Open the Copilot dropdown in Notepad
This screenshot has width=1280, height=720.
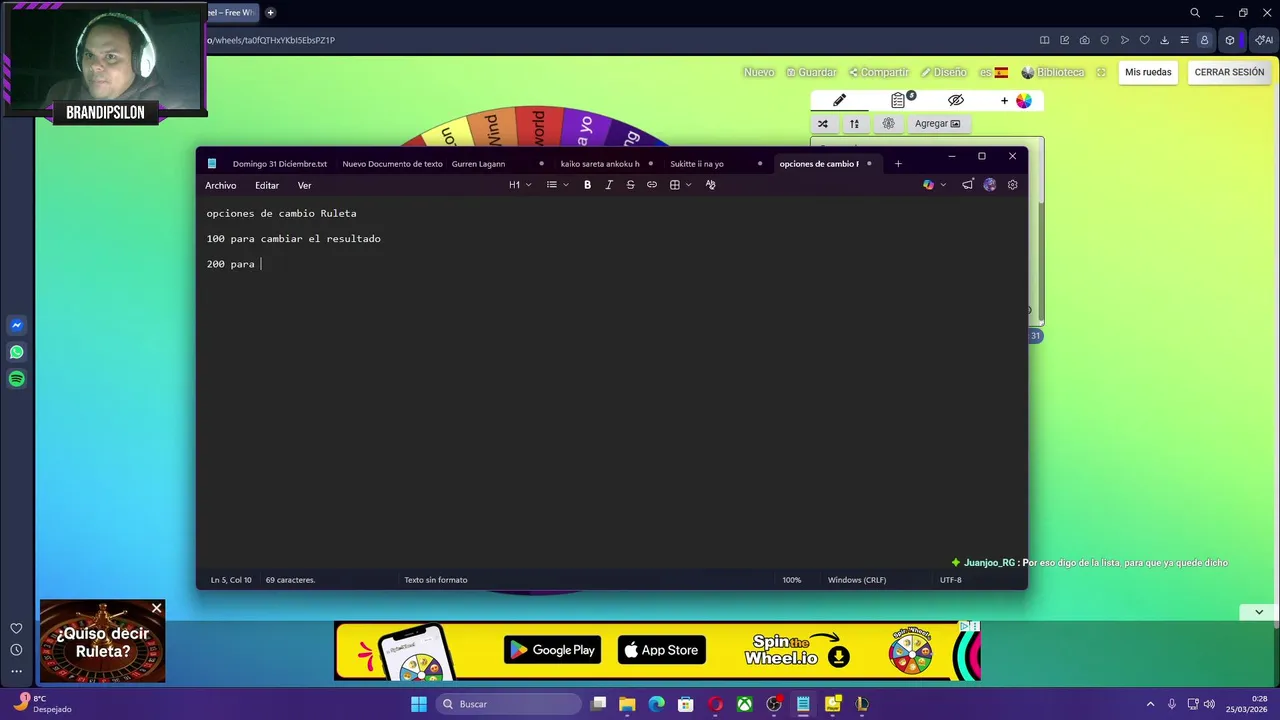tap(934, 185)
